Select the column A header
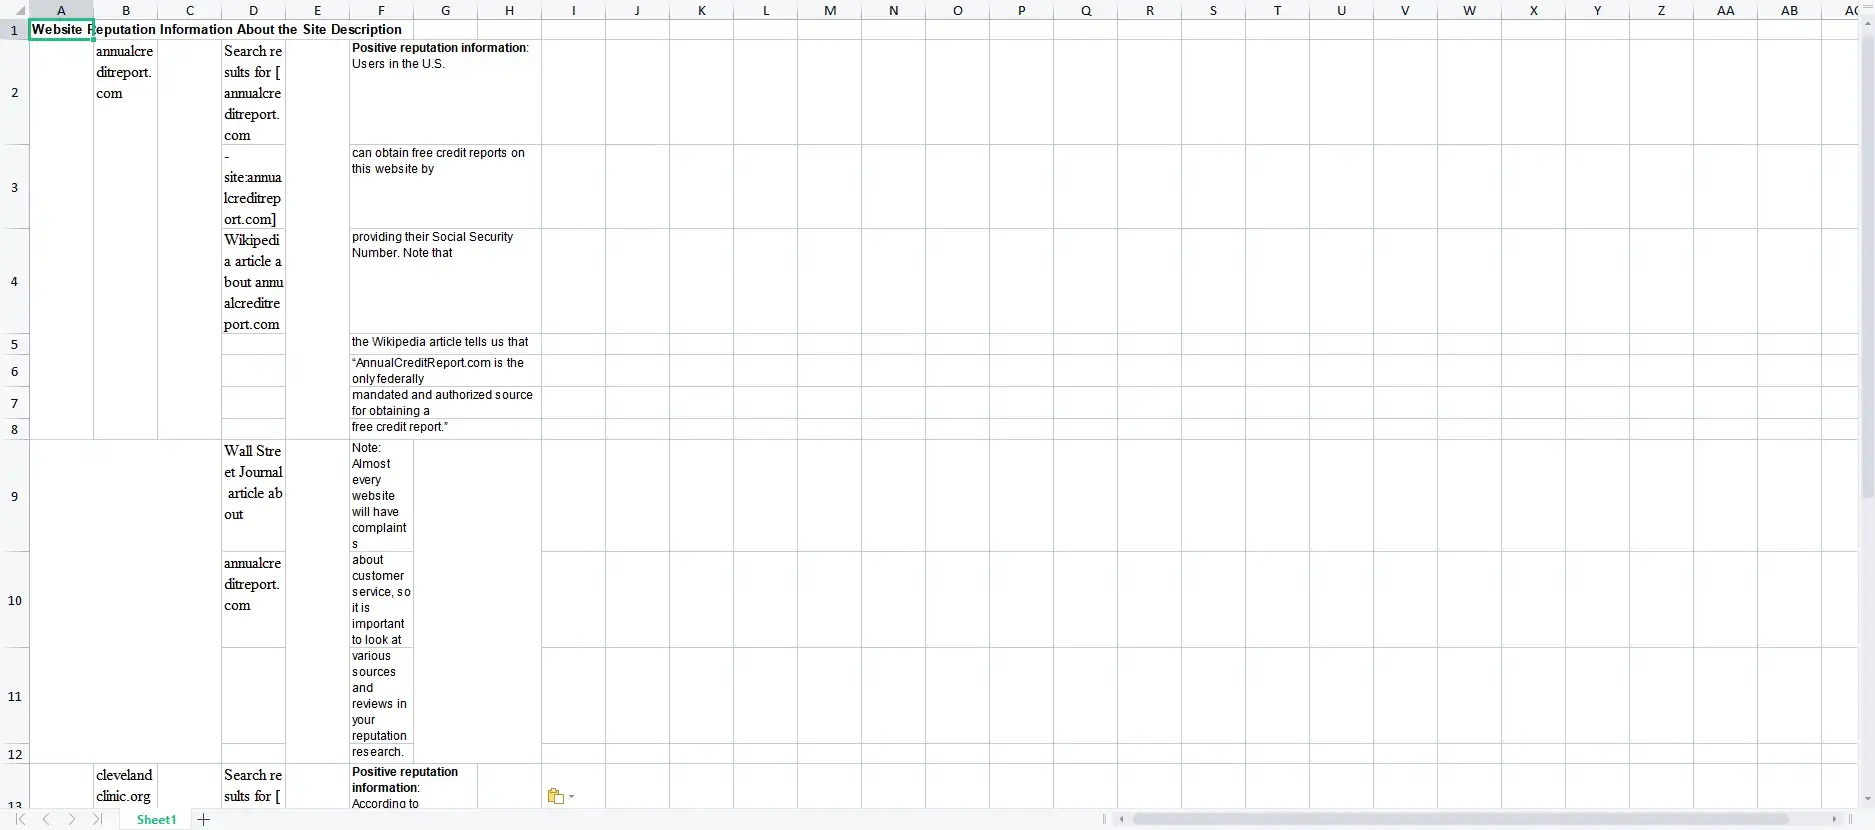This screenshot has width=1875, height=830. click(x=61, y=10)
